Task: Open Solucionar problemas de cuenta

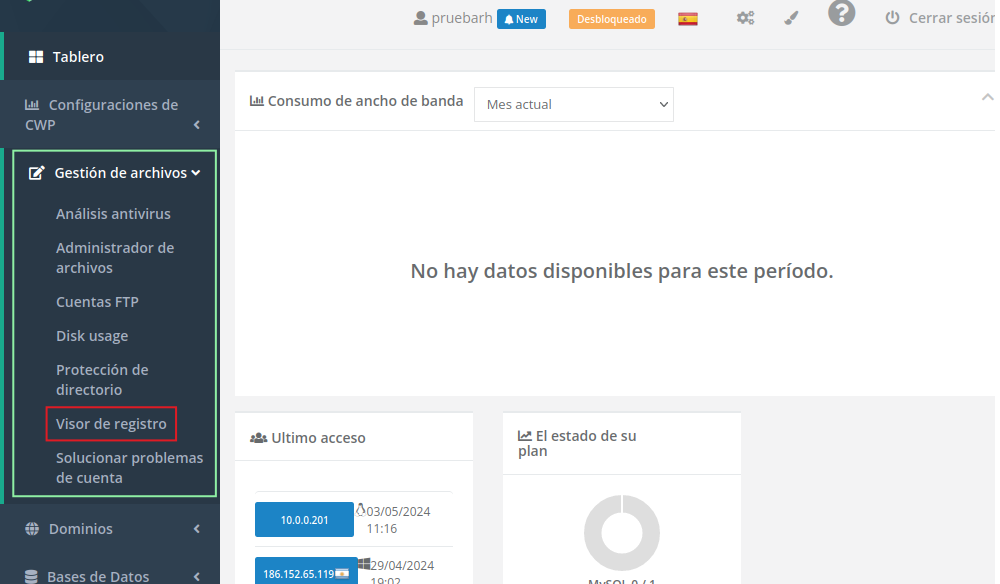Action: (x=129, y=468)
